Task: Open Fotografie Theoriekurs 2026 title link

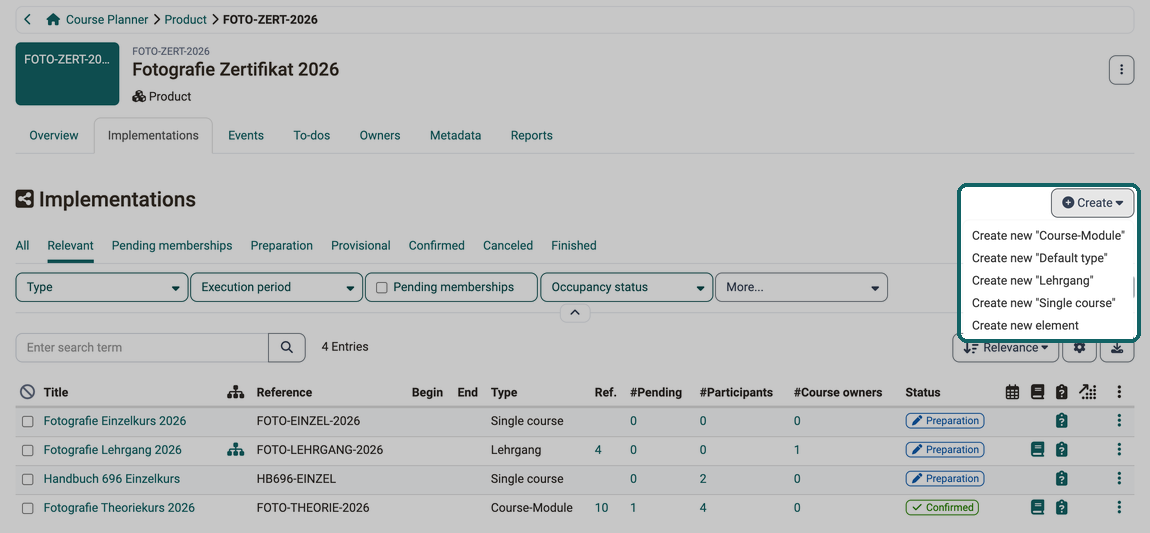Action: click(119, 507)
